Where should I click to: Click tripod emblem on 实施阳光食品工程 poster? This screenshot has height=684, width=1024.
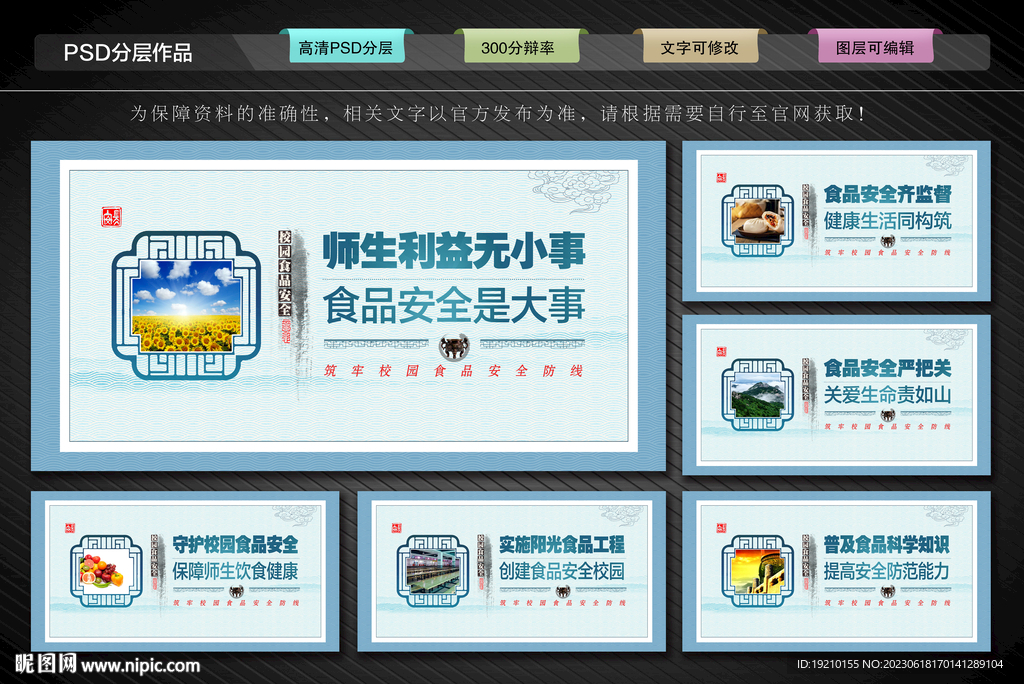pos(562,591)
